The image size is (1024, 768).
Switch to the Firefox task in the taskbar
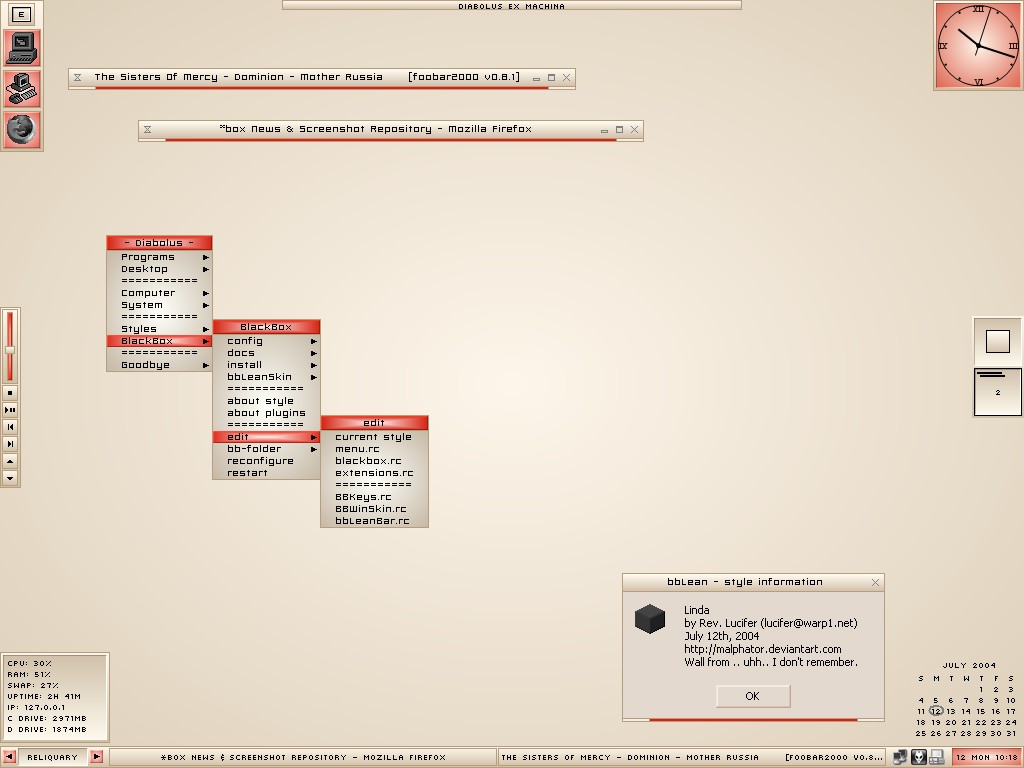pyautogui.click(x=303, y=757)
